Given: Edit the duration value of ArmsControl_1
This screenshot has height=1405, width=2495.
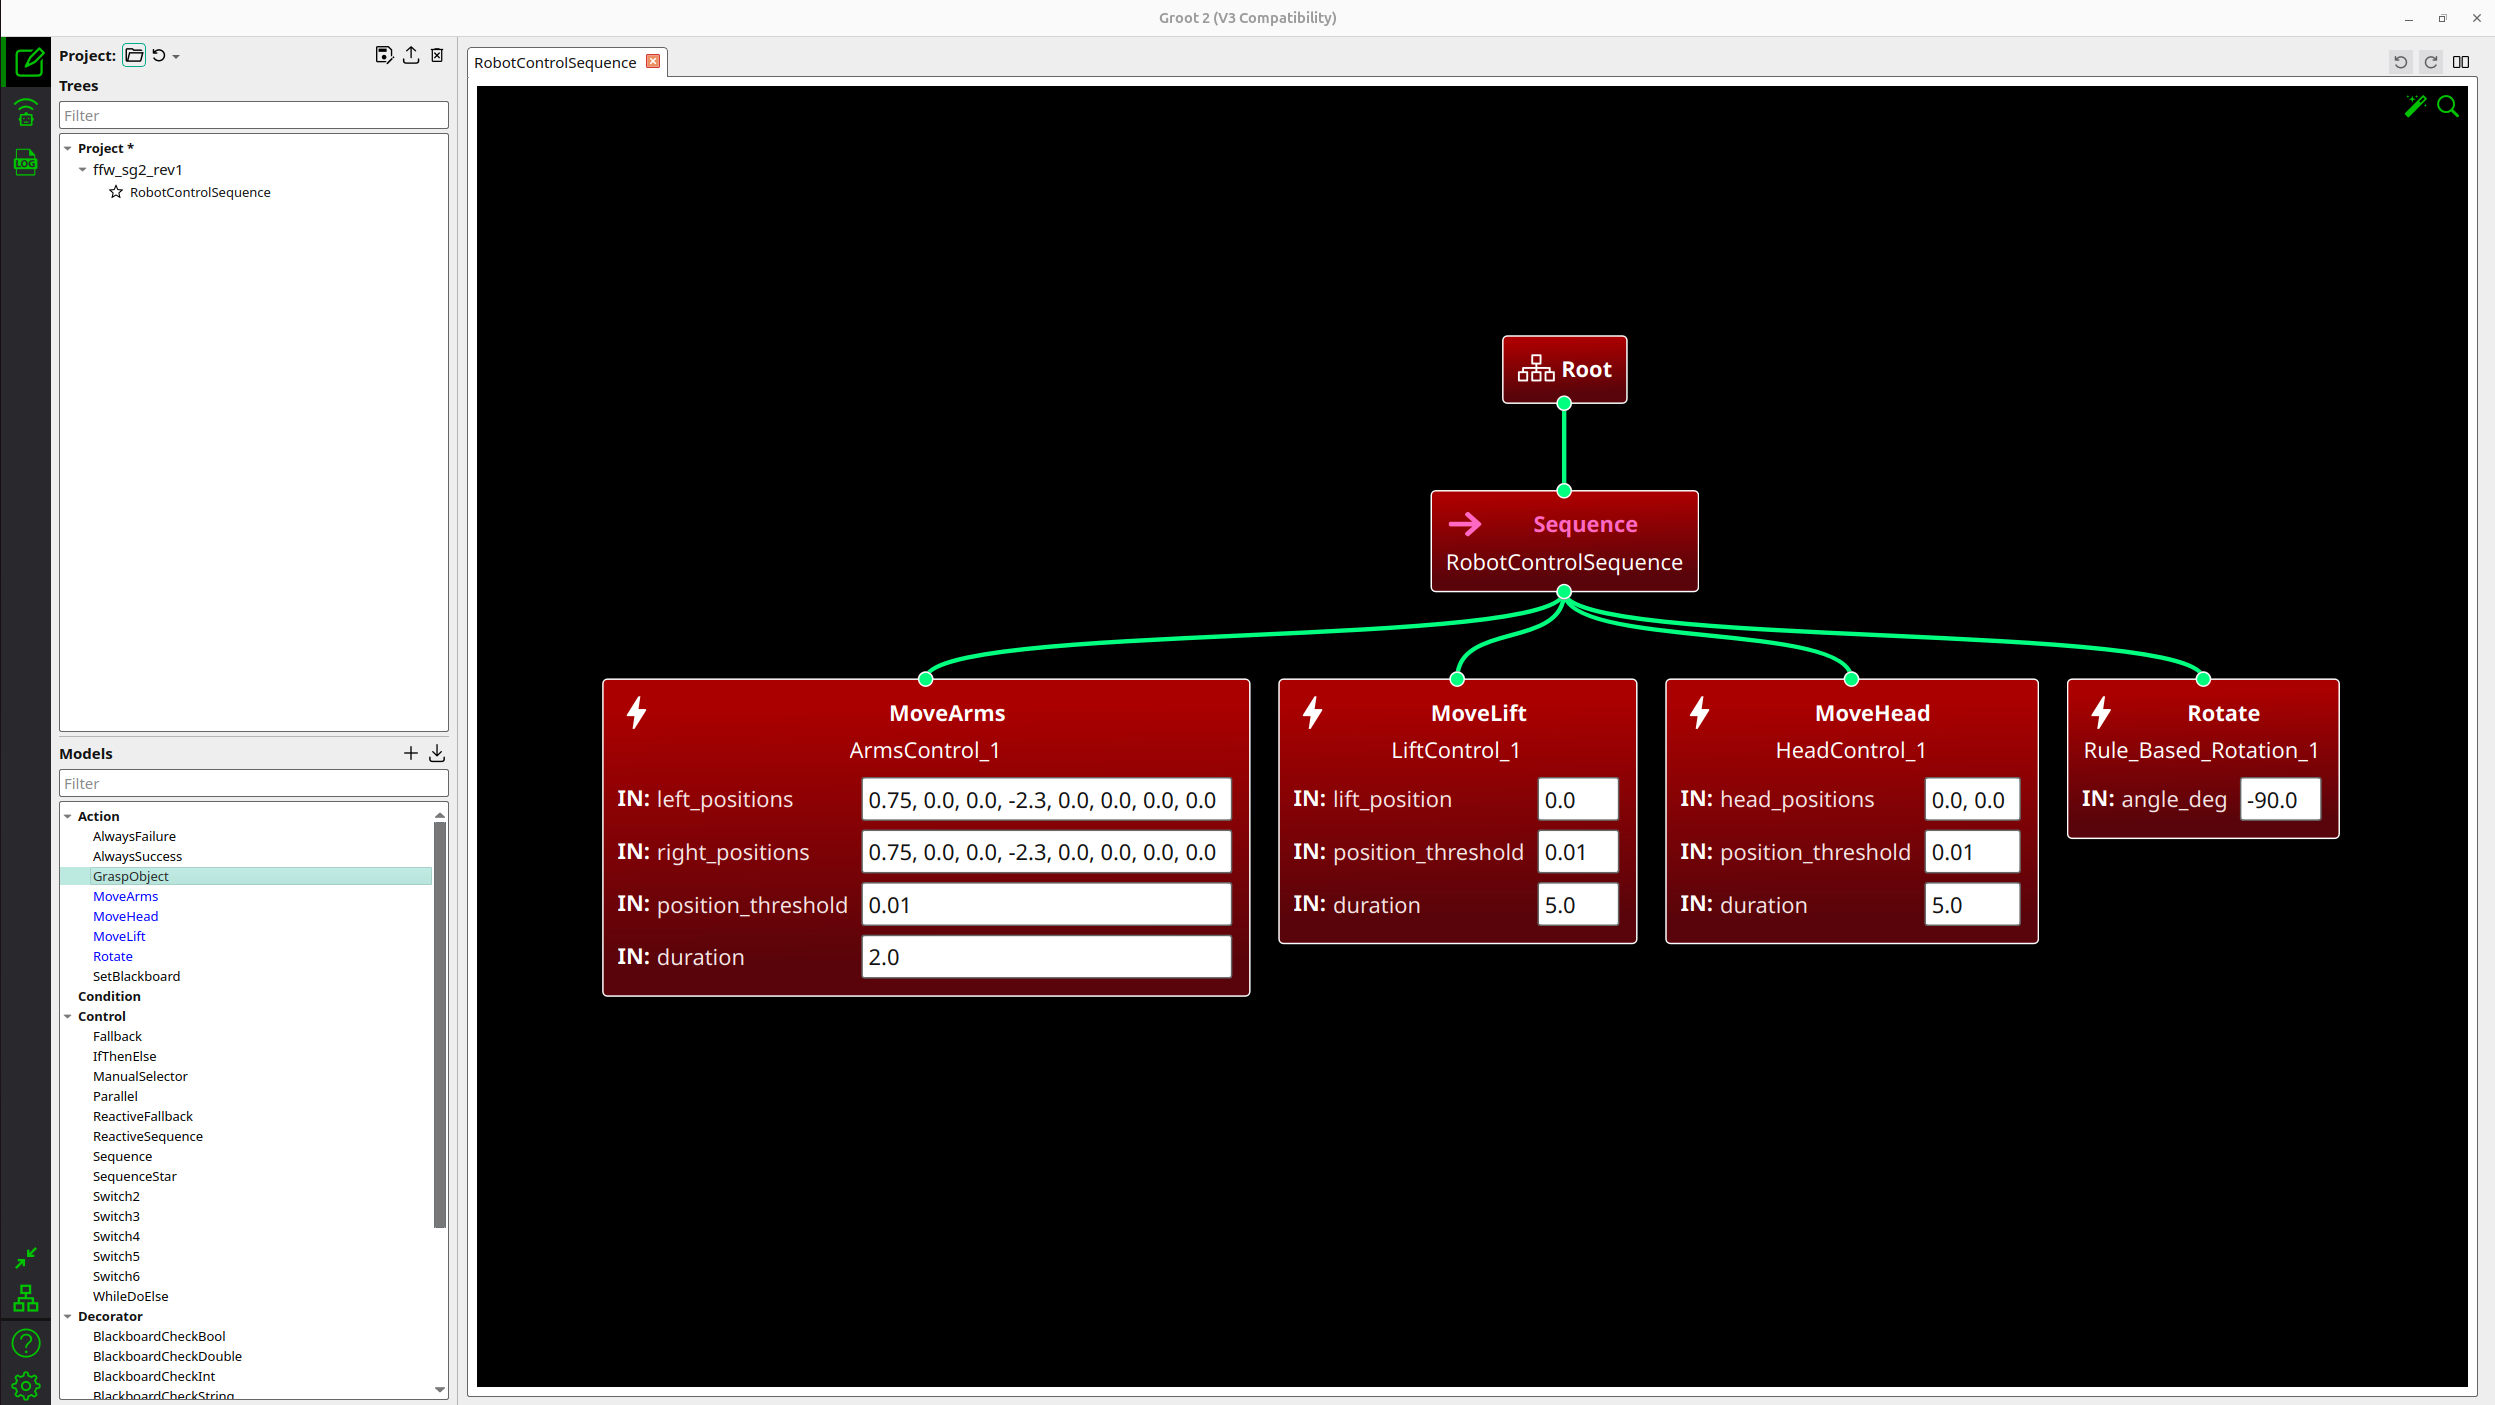Looking at the screenshot, I should [x=1045, y=957].
